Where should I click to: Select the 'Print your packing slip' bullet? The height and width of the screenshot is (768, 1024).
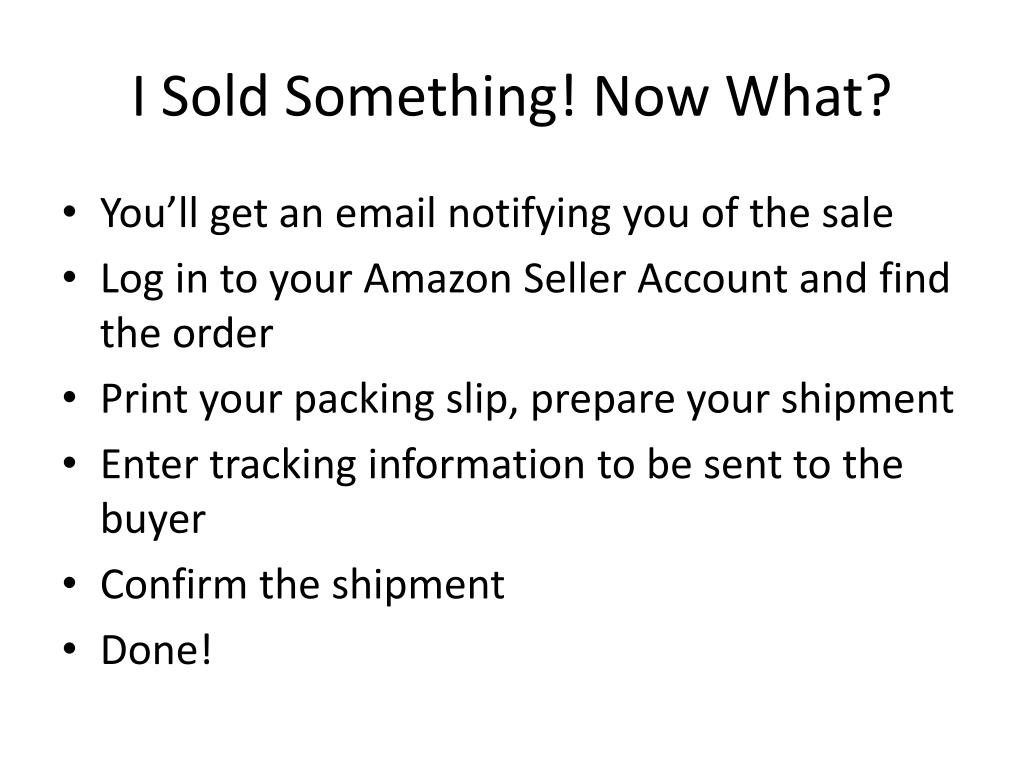(527, 400)
